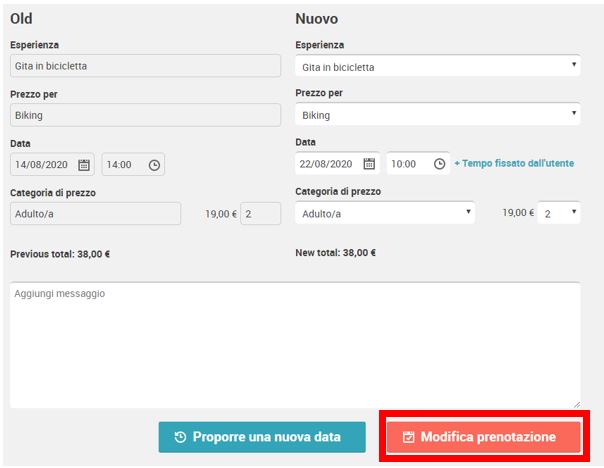Image resolution: width=604 pixels, height=468 pixels.
Task: Open the Nuovo Prezzo per Biking dropdown
Action: coord(438,114)
